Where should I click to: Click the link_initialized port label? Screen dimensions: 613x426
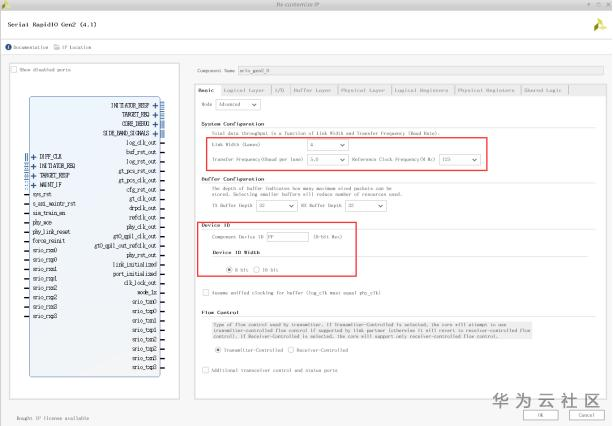(x=134, y=265)
